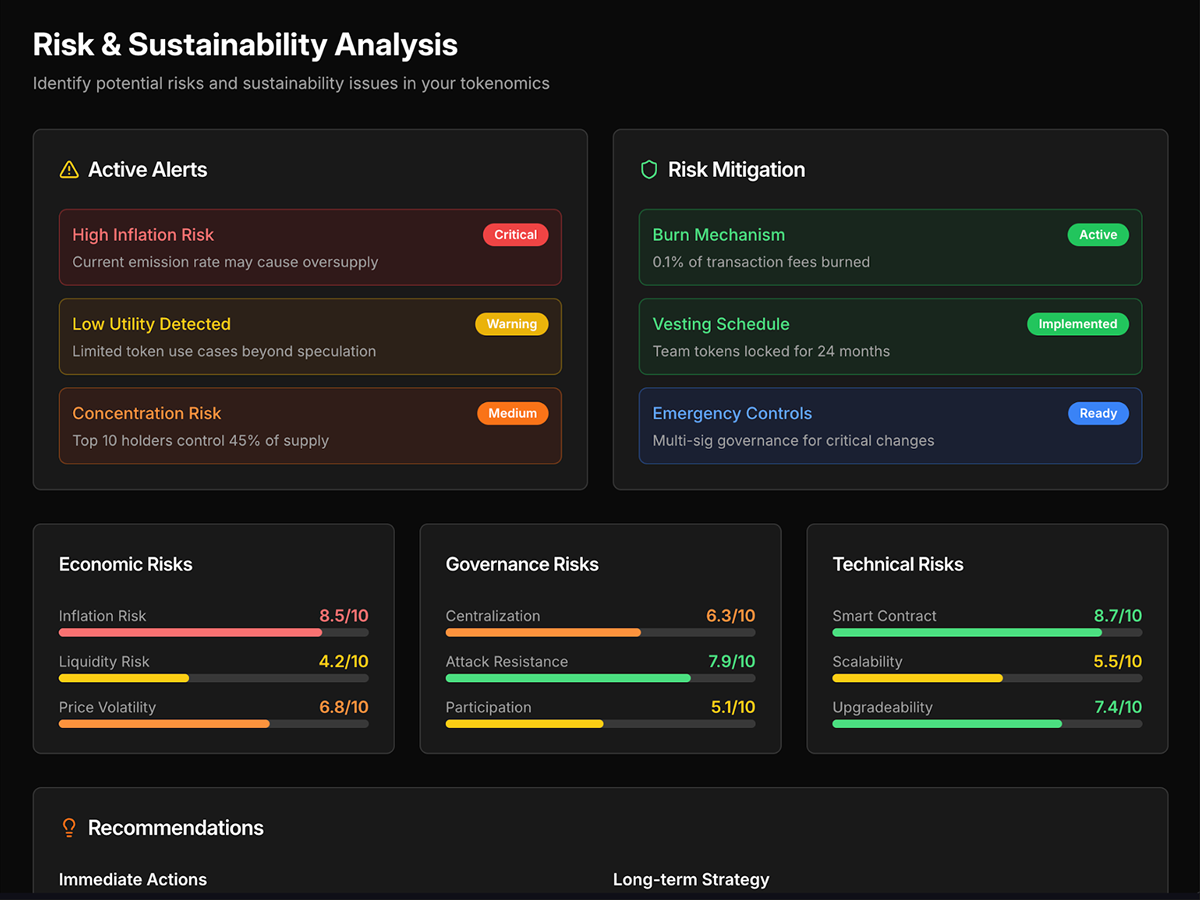Image resolution: width=1200 pixels, height=900 pixels.
Task: Click "0.1% of transaction fees burned" text
Action: point(761,262)
